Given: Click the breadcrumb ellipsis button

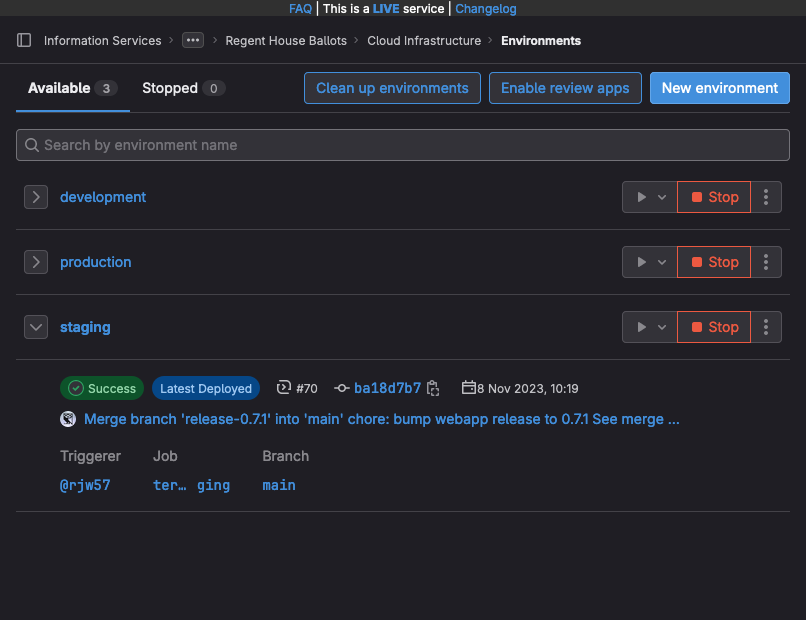Looking at the screenshot, I should pos(193,41).
